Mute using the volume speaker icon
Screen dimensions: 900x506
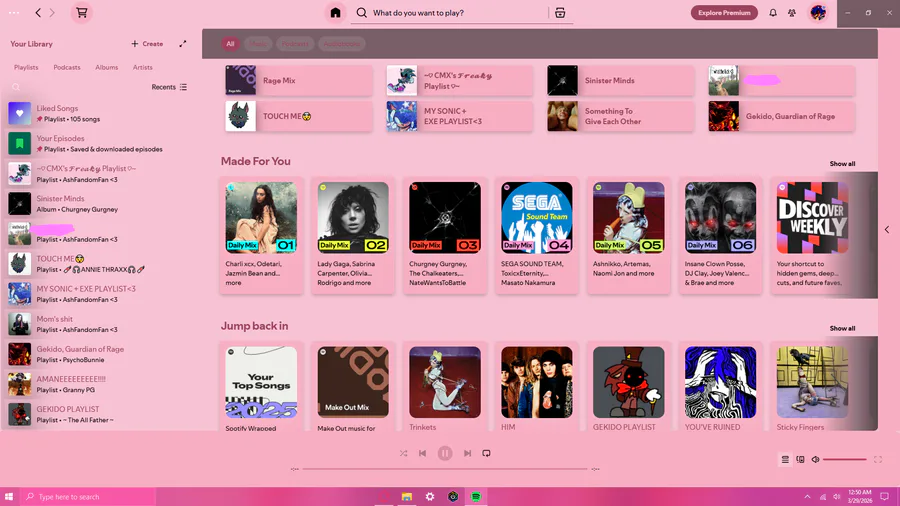(x=815, y=460)
